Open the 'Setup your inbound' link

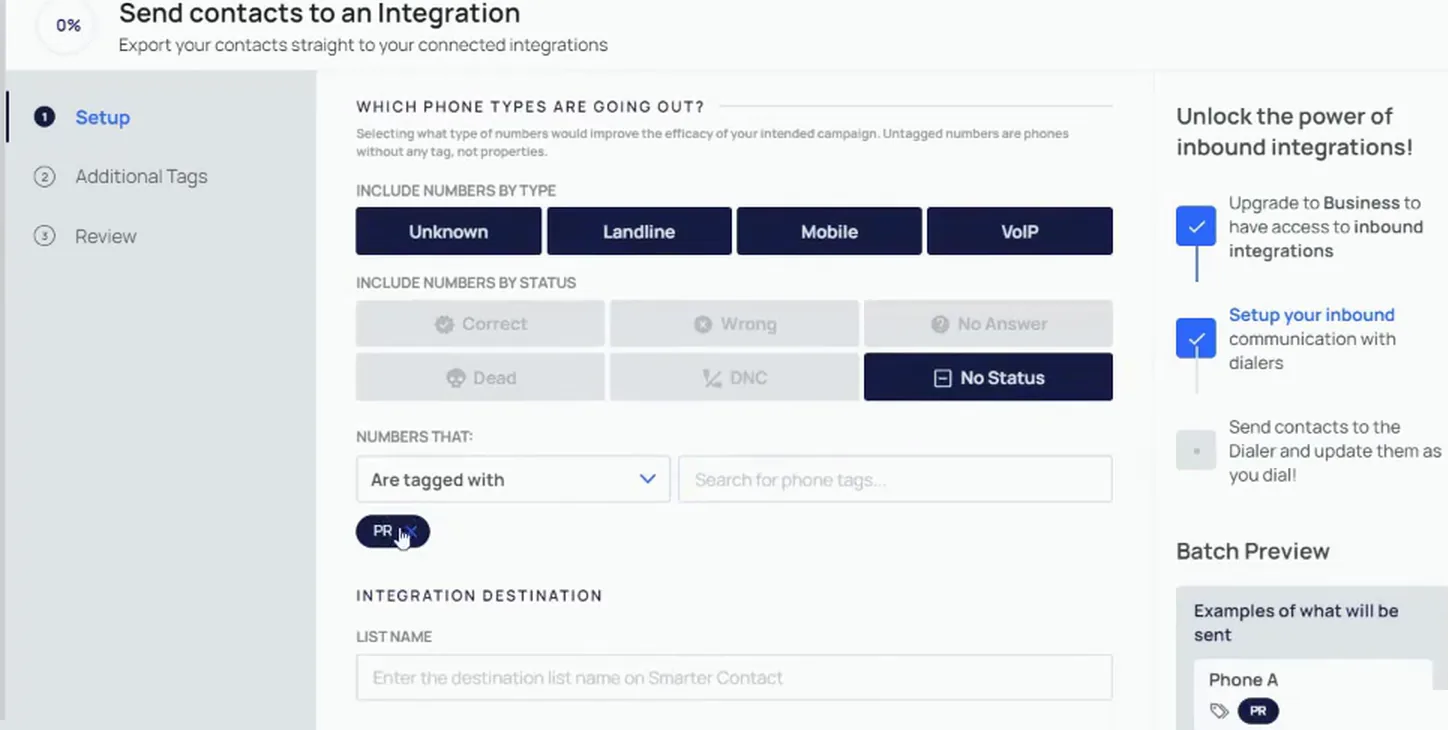pyautogui.click(x=1311, y=315)
